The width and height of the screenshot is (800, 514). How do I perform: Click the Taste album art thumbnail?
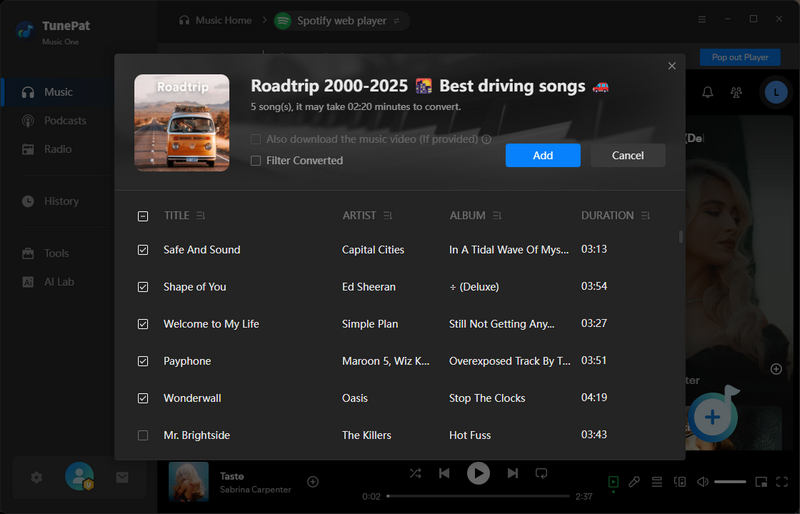(188, 481)
